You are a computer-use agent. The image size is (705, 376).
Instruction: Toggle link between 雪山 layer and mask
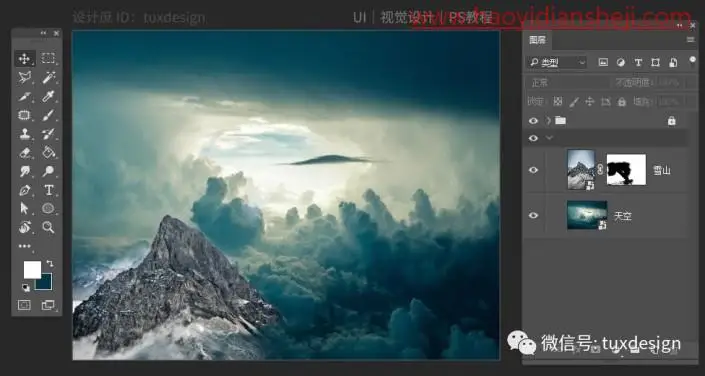point(600,170)
